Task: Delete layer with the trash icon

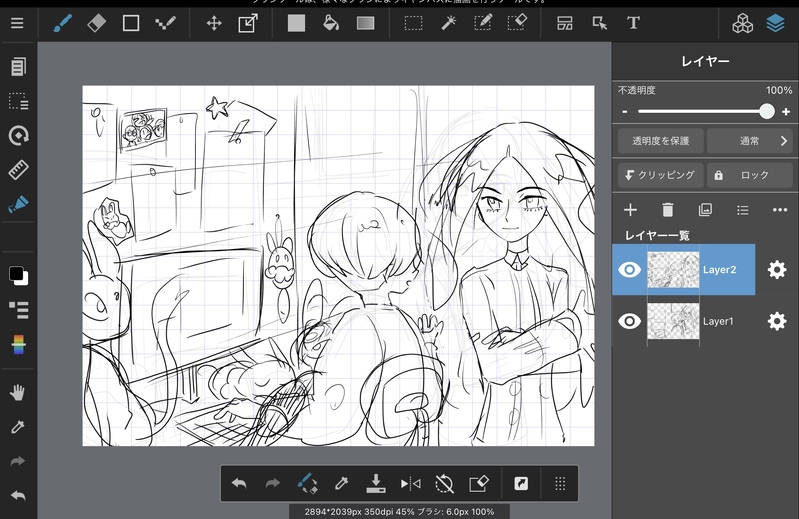Action: point(668,210)
